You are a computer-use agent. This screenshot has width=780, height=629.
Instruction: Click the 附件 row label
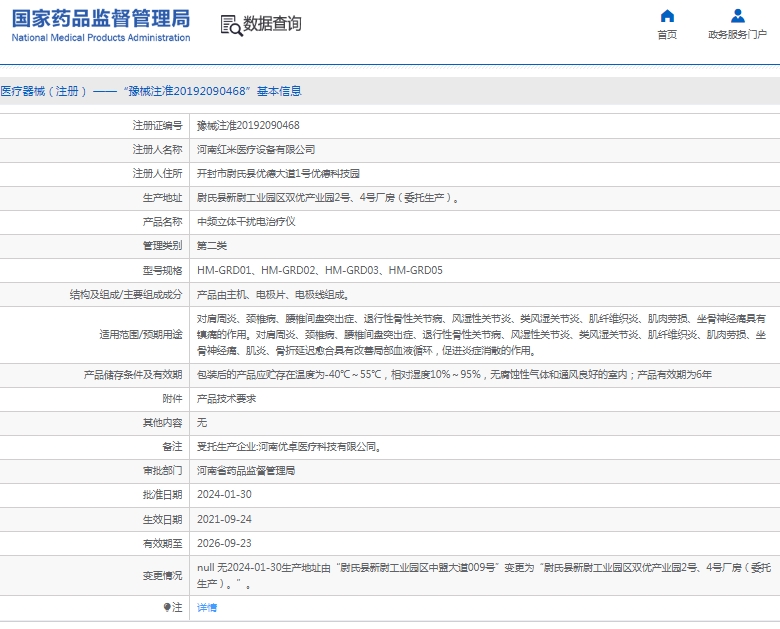click(x=173, y=399)
